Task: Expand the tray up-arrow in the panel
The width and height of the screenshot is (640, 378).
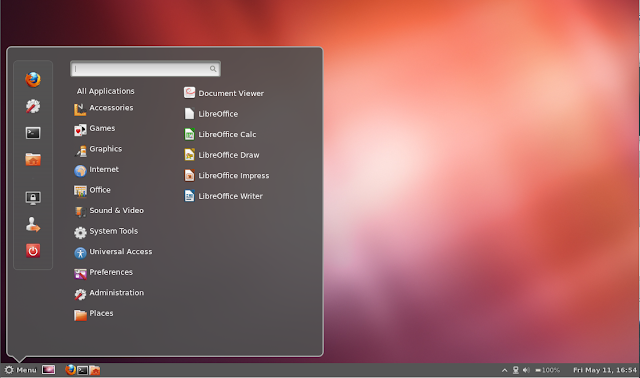Action: pyautogui.click(x=504, y=370)
